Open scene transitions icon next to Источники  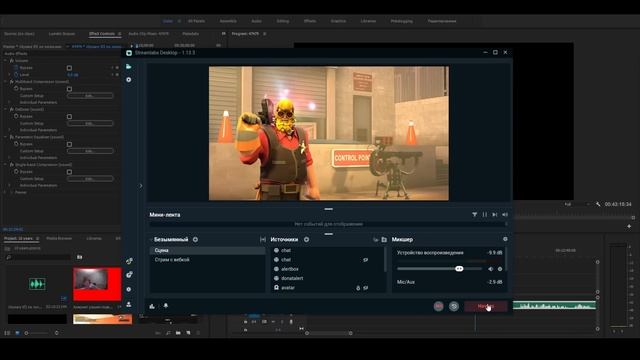pos(263,240)
